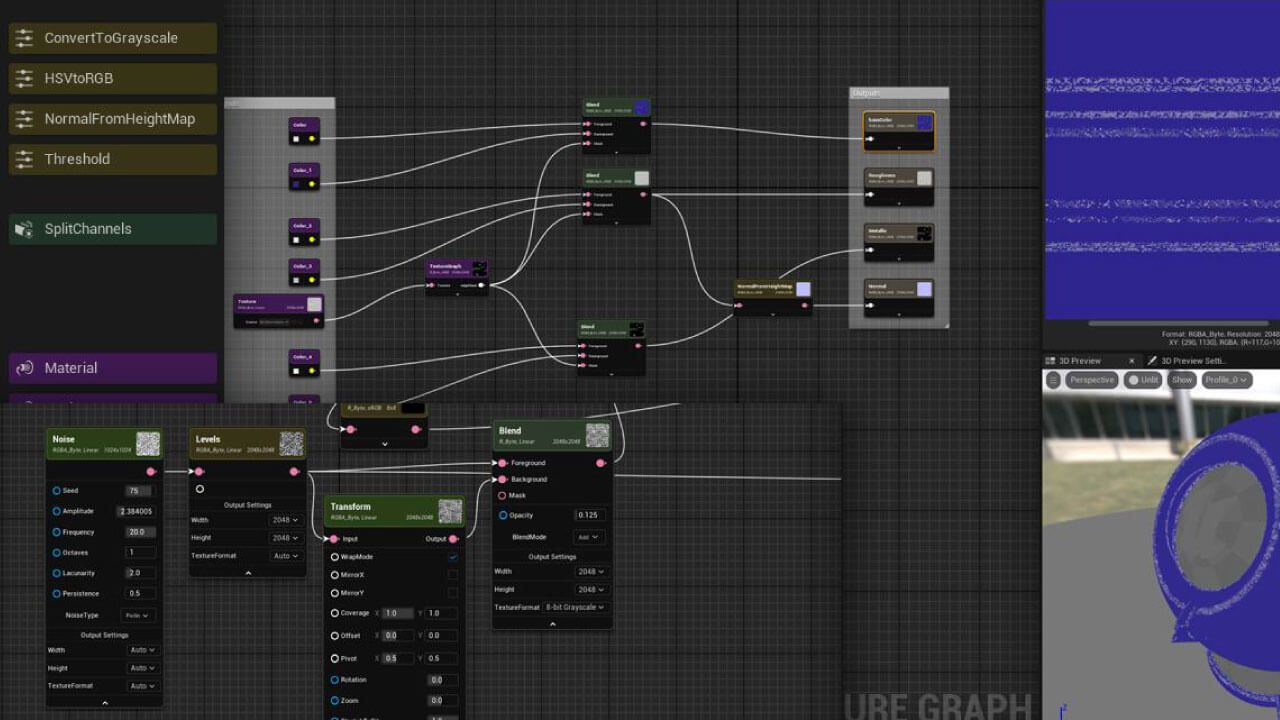Click the Levels node thumbnail preview
This screenshot has width=1280, height=720.
(x=291, y=444)
